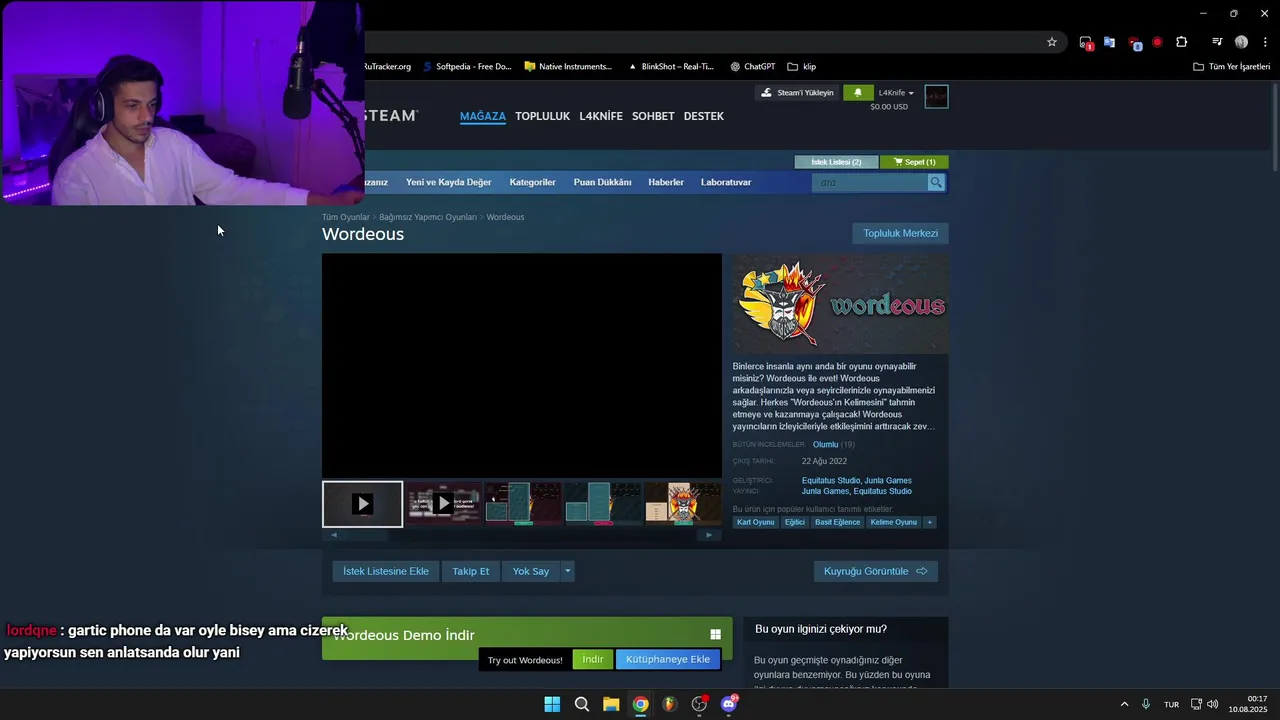Open Chrome's three-dot menu
Screen dimensions: 1280x720
(x=1265, y=42)
